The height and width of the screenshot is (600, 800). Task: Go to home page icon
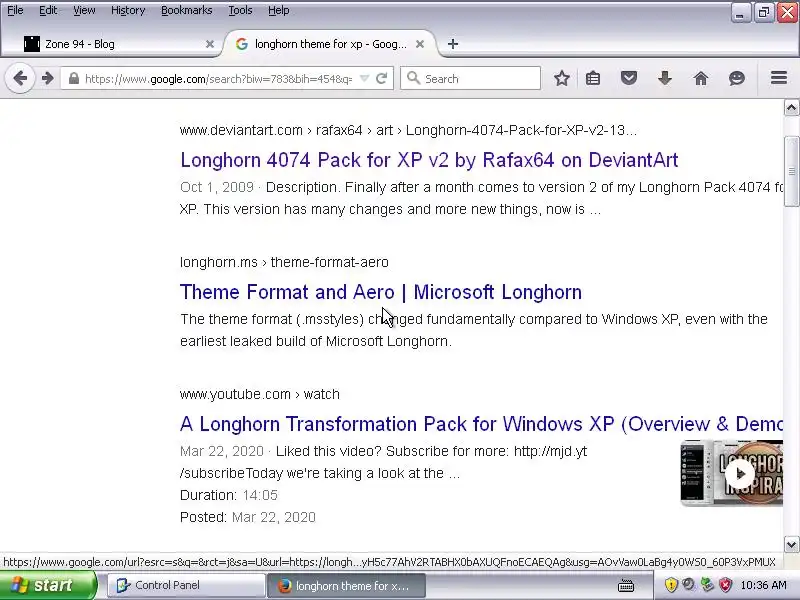coord(701,79)
